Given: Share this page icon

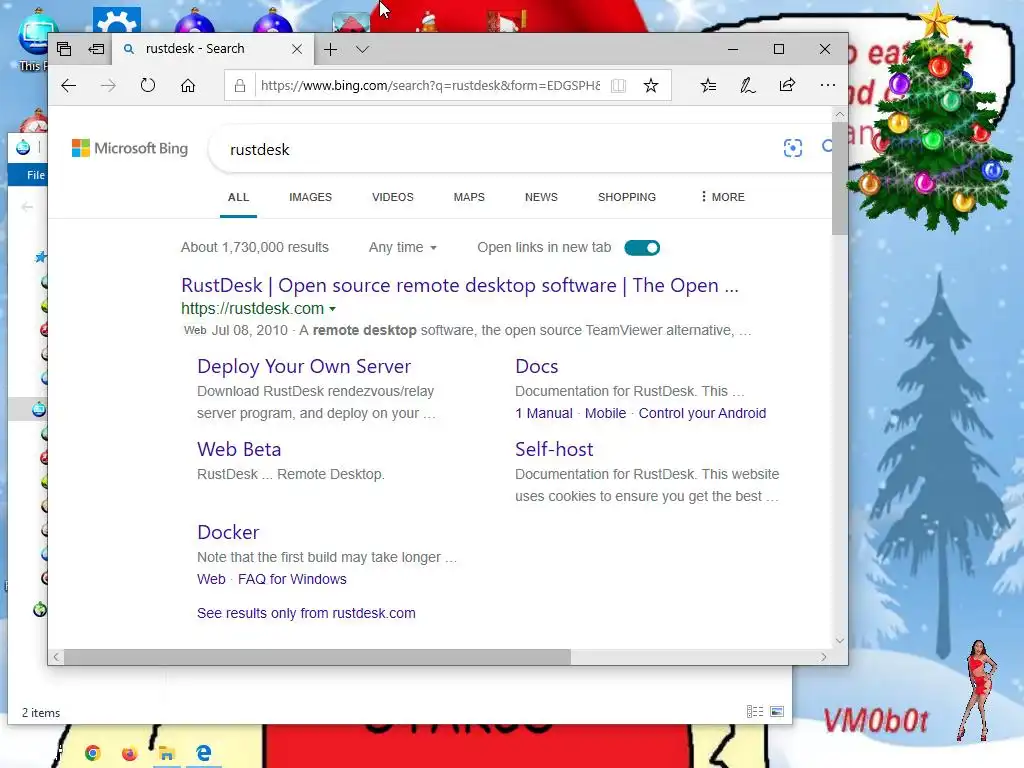Looking at the screenshot, I should click(x=788, y=86).
